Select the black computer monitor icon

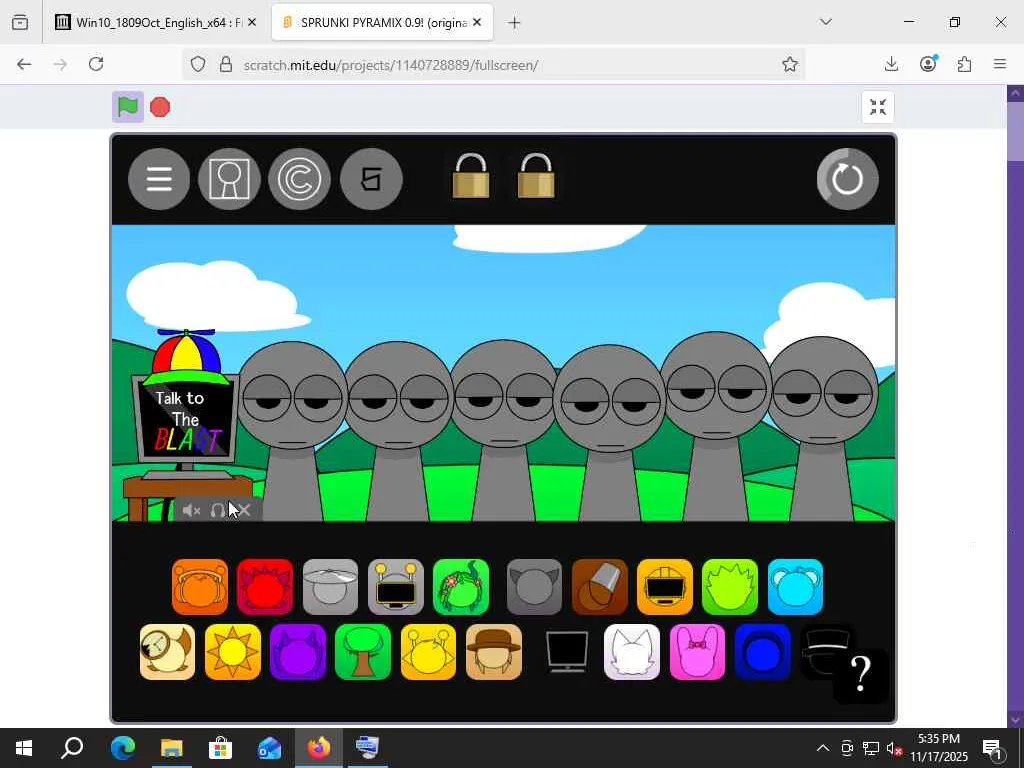pyautogui.click(x=567, y=652)
